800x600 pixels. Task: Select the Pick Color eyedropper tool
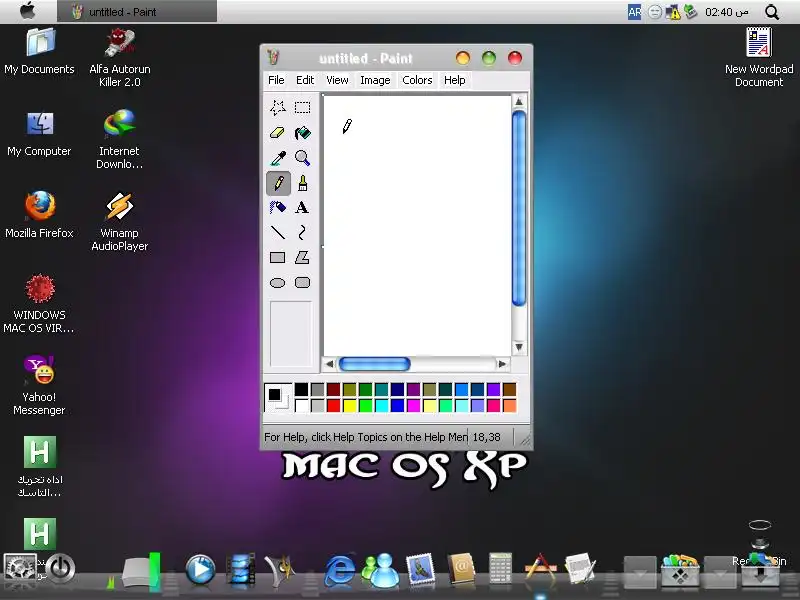tap(278, 158)
